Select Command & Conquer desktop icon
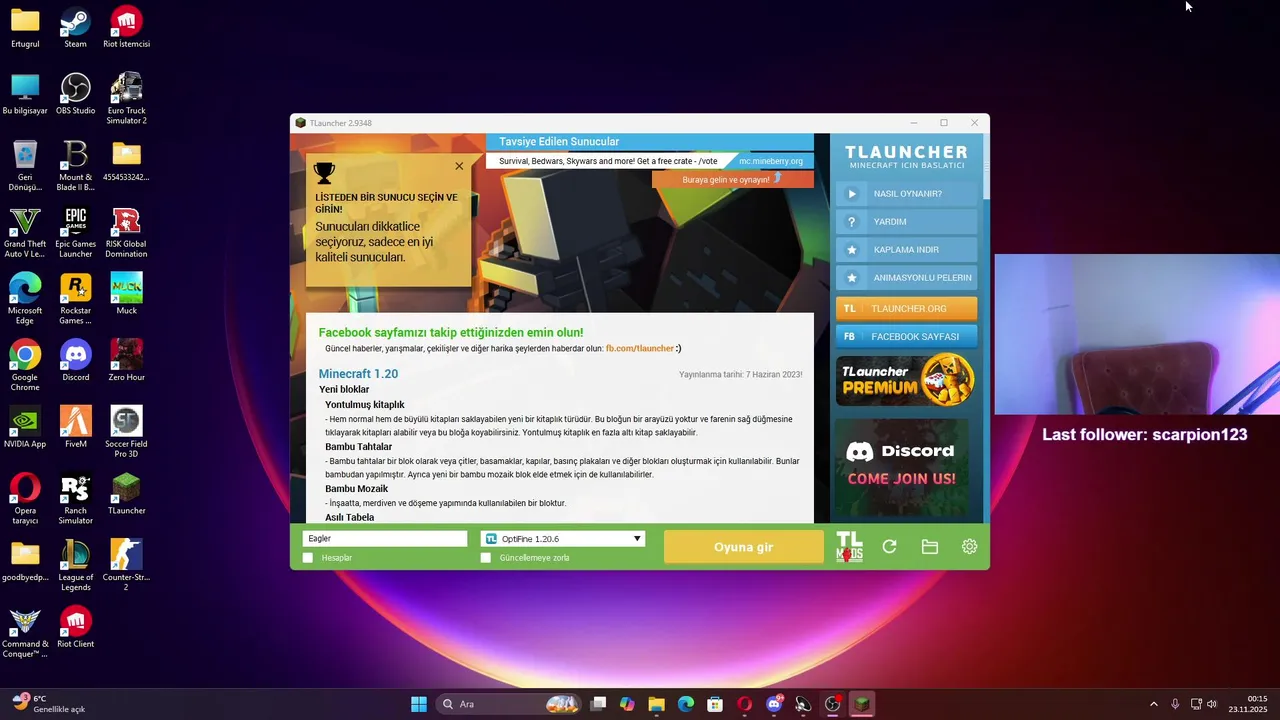1280x720 pixels. (x=25, y=633)
